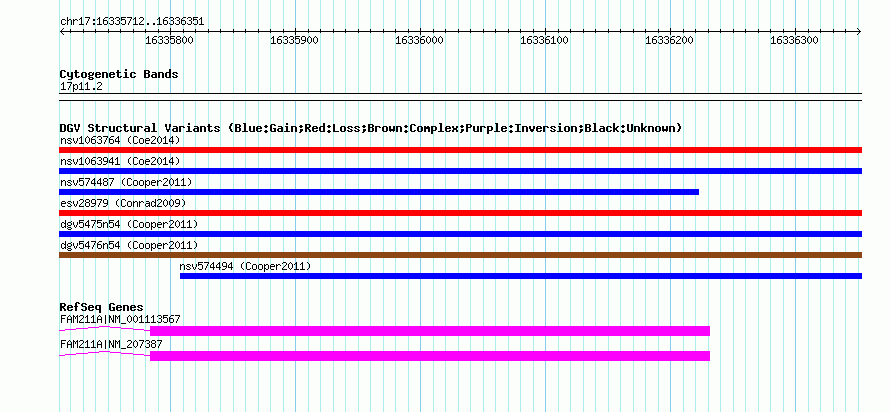
Task: Select the 17p11.2 band label
Action: pyautogui.click(x=81, y=87)
